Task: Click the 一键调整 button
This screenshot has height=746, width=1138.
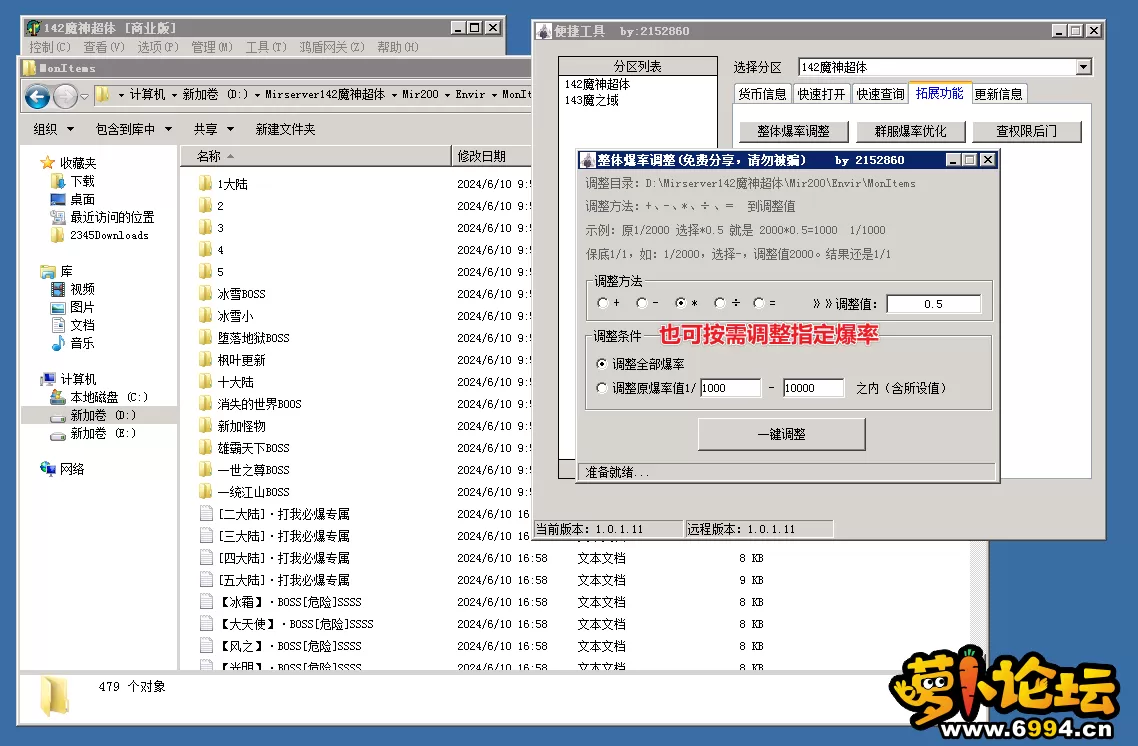Action: pyautogui.click(x=782, y=434)
